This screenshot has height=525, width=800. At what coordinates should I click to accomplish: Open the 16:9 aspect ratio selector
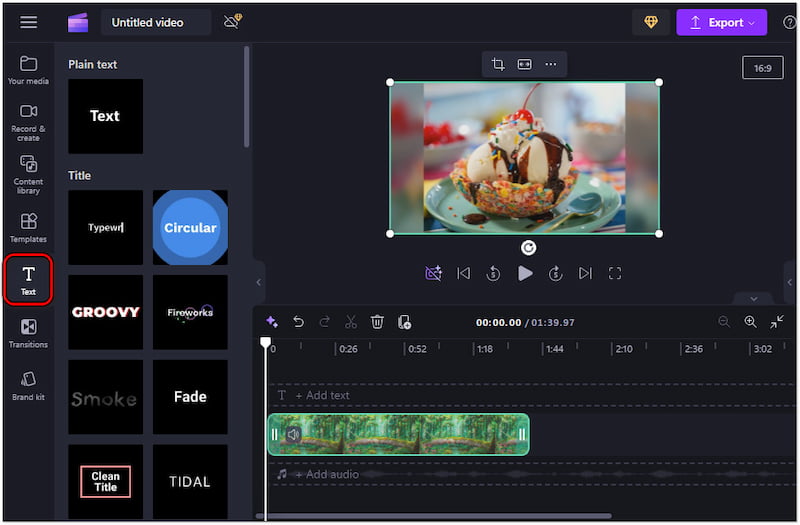762,68
